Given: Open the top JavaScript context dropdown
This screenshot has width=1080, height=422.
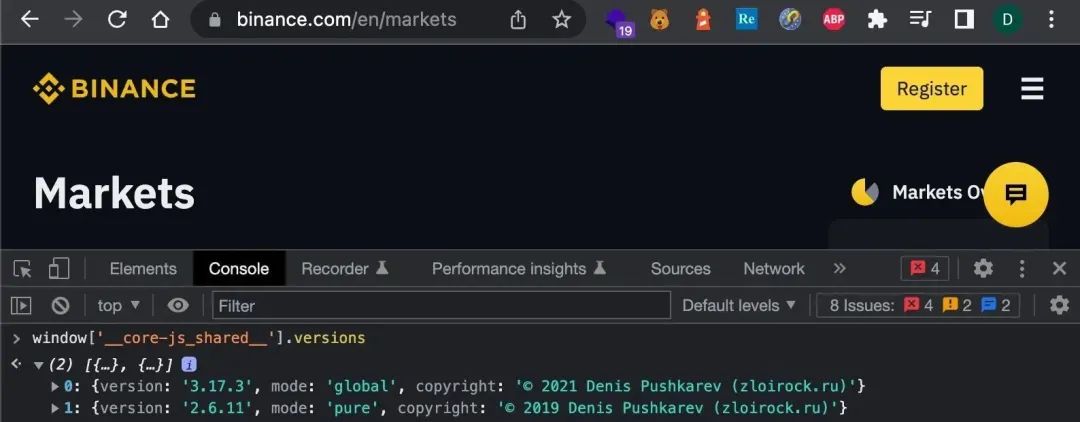Looking at the screenshot, I should [x=118, y=305].
